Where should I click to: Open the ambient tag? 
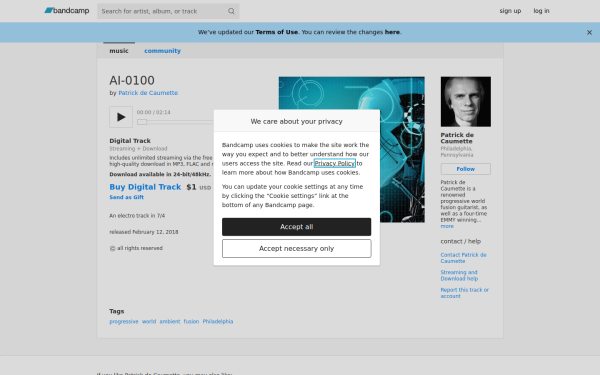point(170,321)
